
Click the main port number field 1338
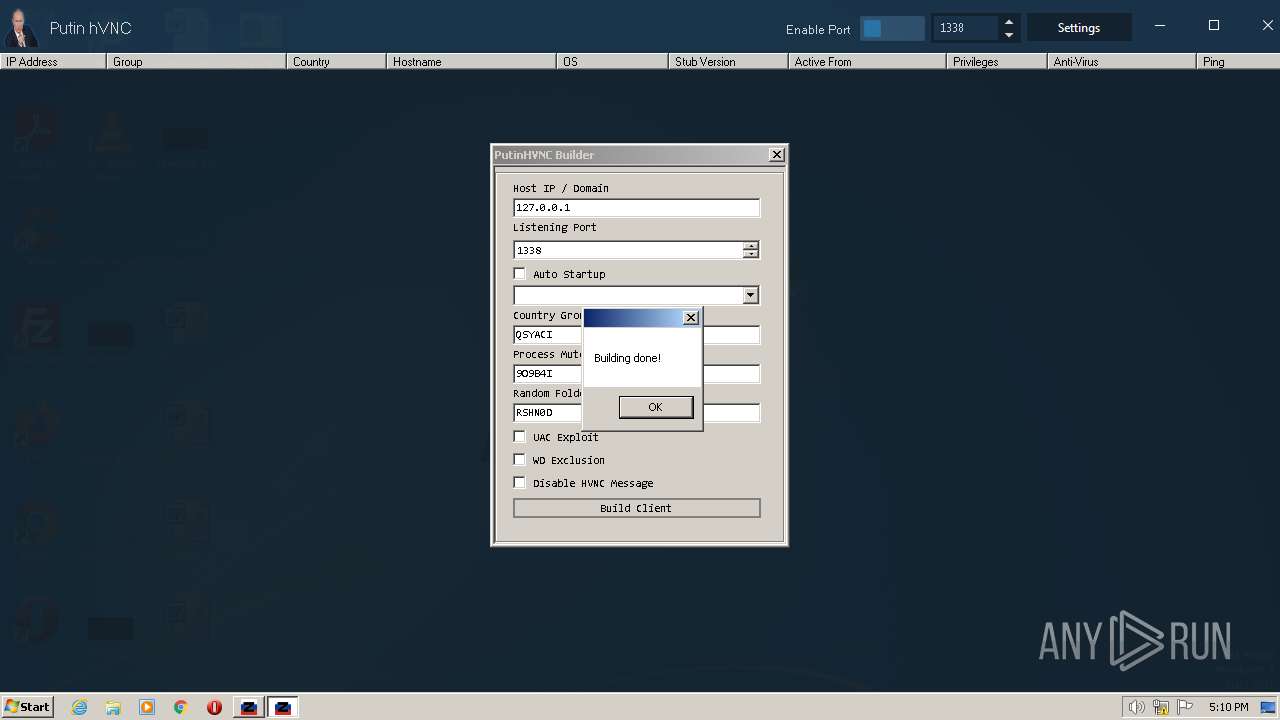click(965, 28)
